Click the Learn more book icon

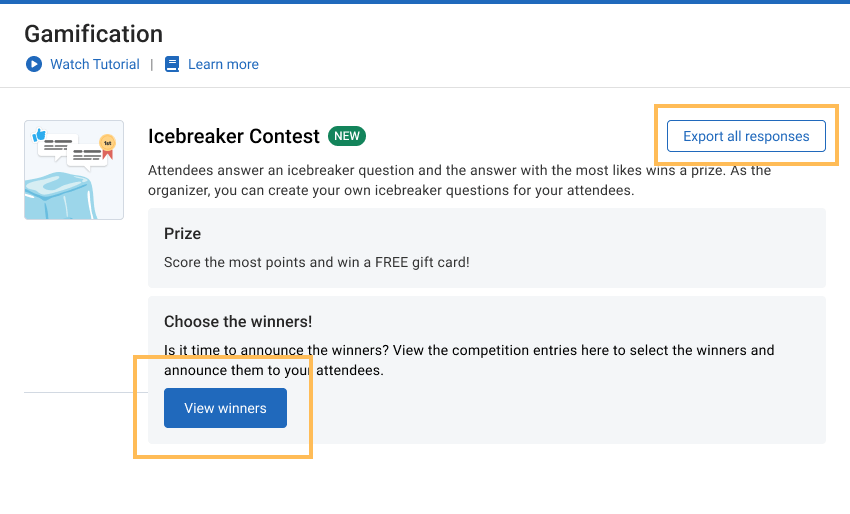click(x=172, y=64)
